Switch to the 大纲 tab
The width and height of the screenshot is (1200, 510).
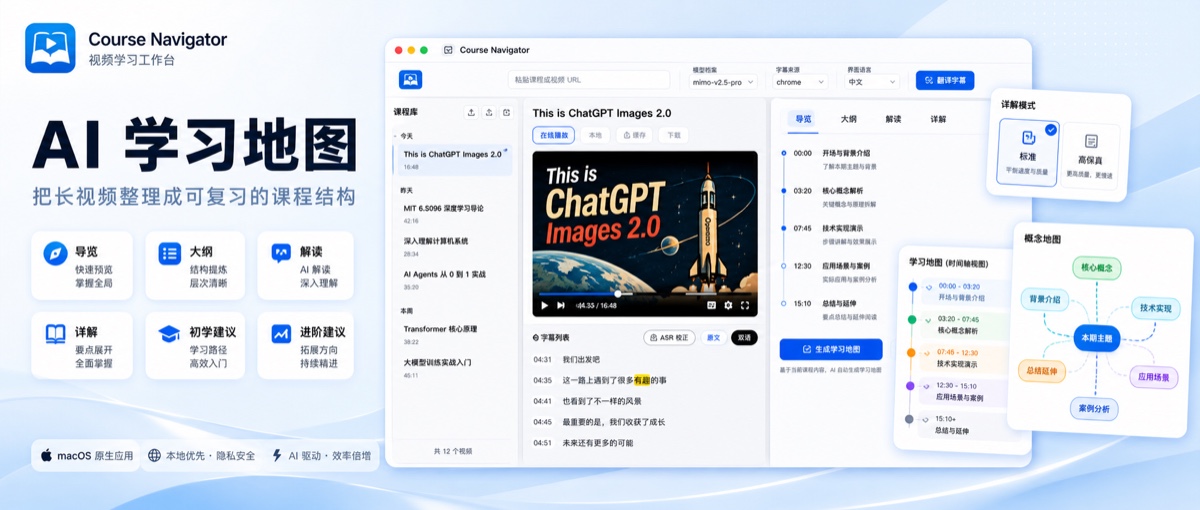tap(848, 119)
